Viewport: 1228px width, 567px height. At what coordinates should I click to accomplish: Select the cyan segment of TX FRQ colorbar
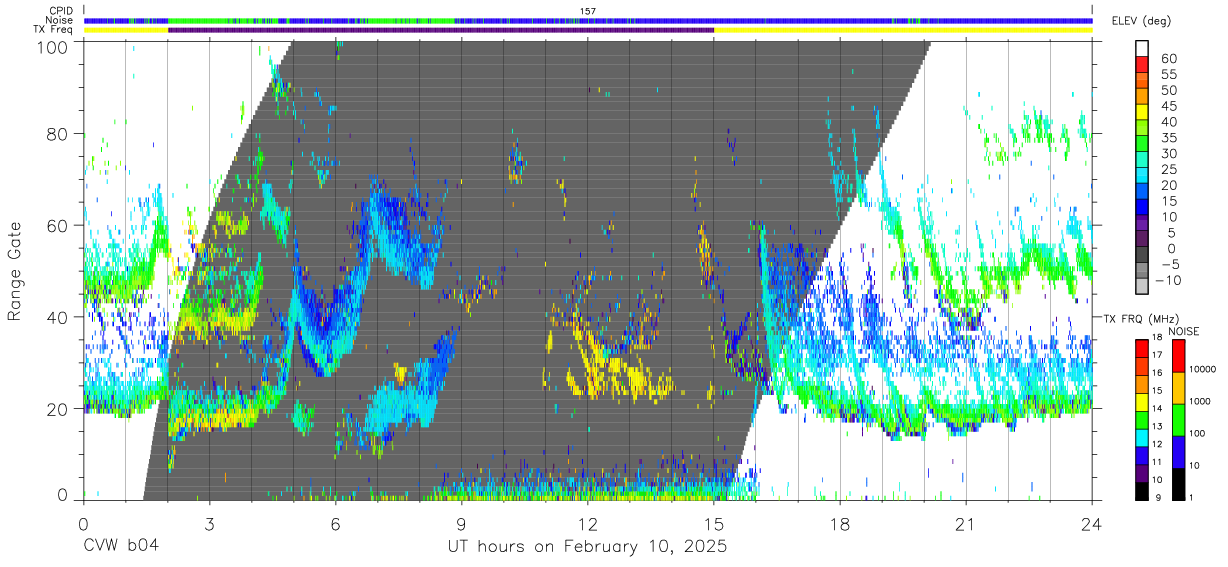tap(1142, 438)
